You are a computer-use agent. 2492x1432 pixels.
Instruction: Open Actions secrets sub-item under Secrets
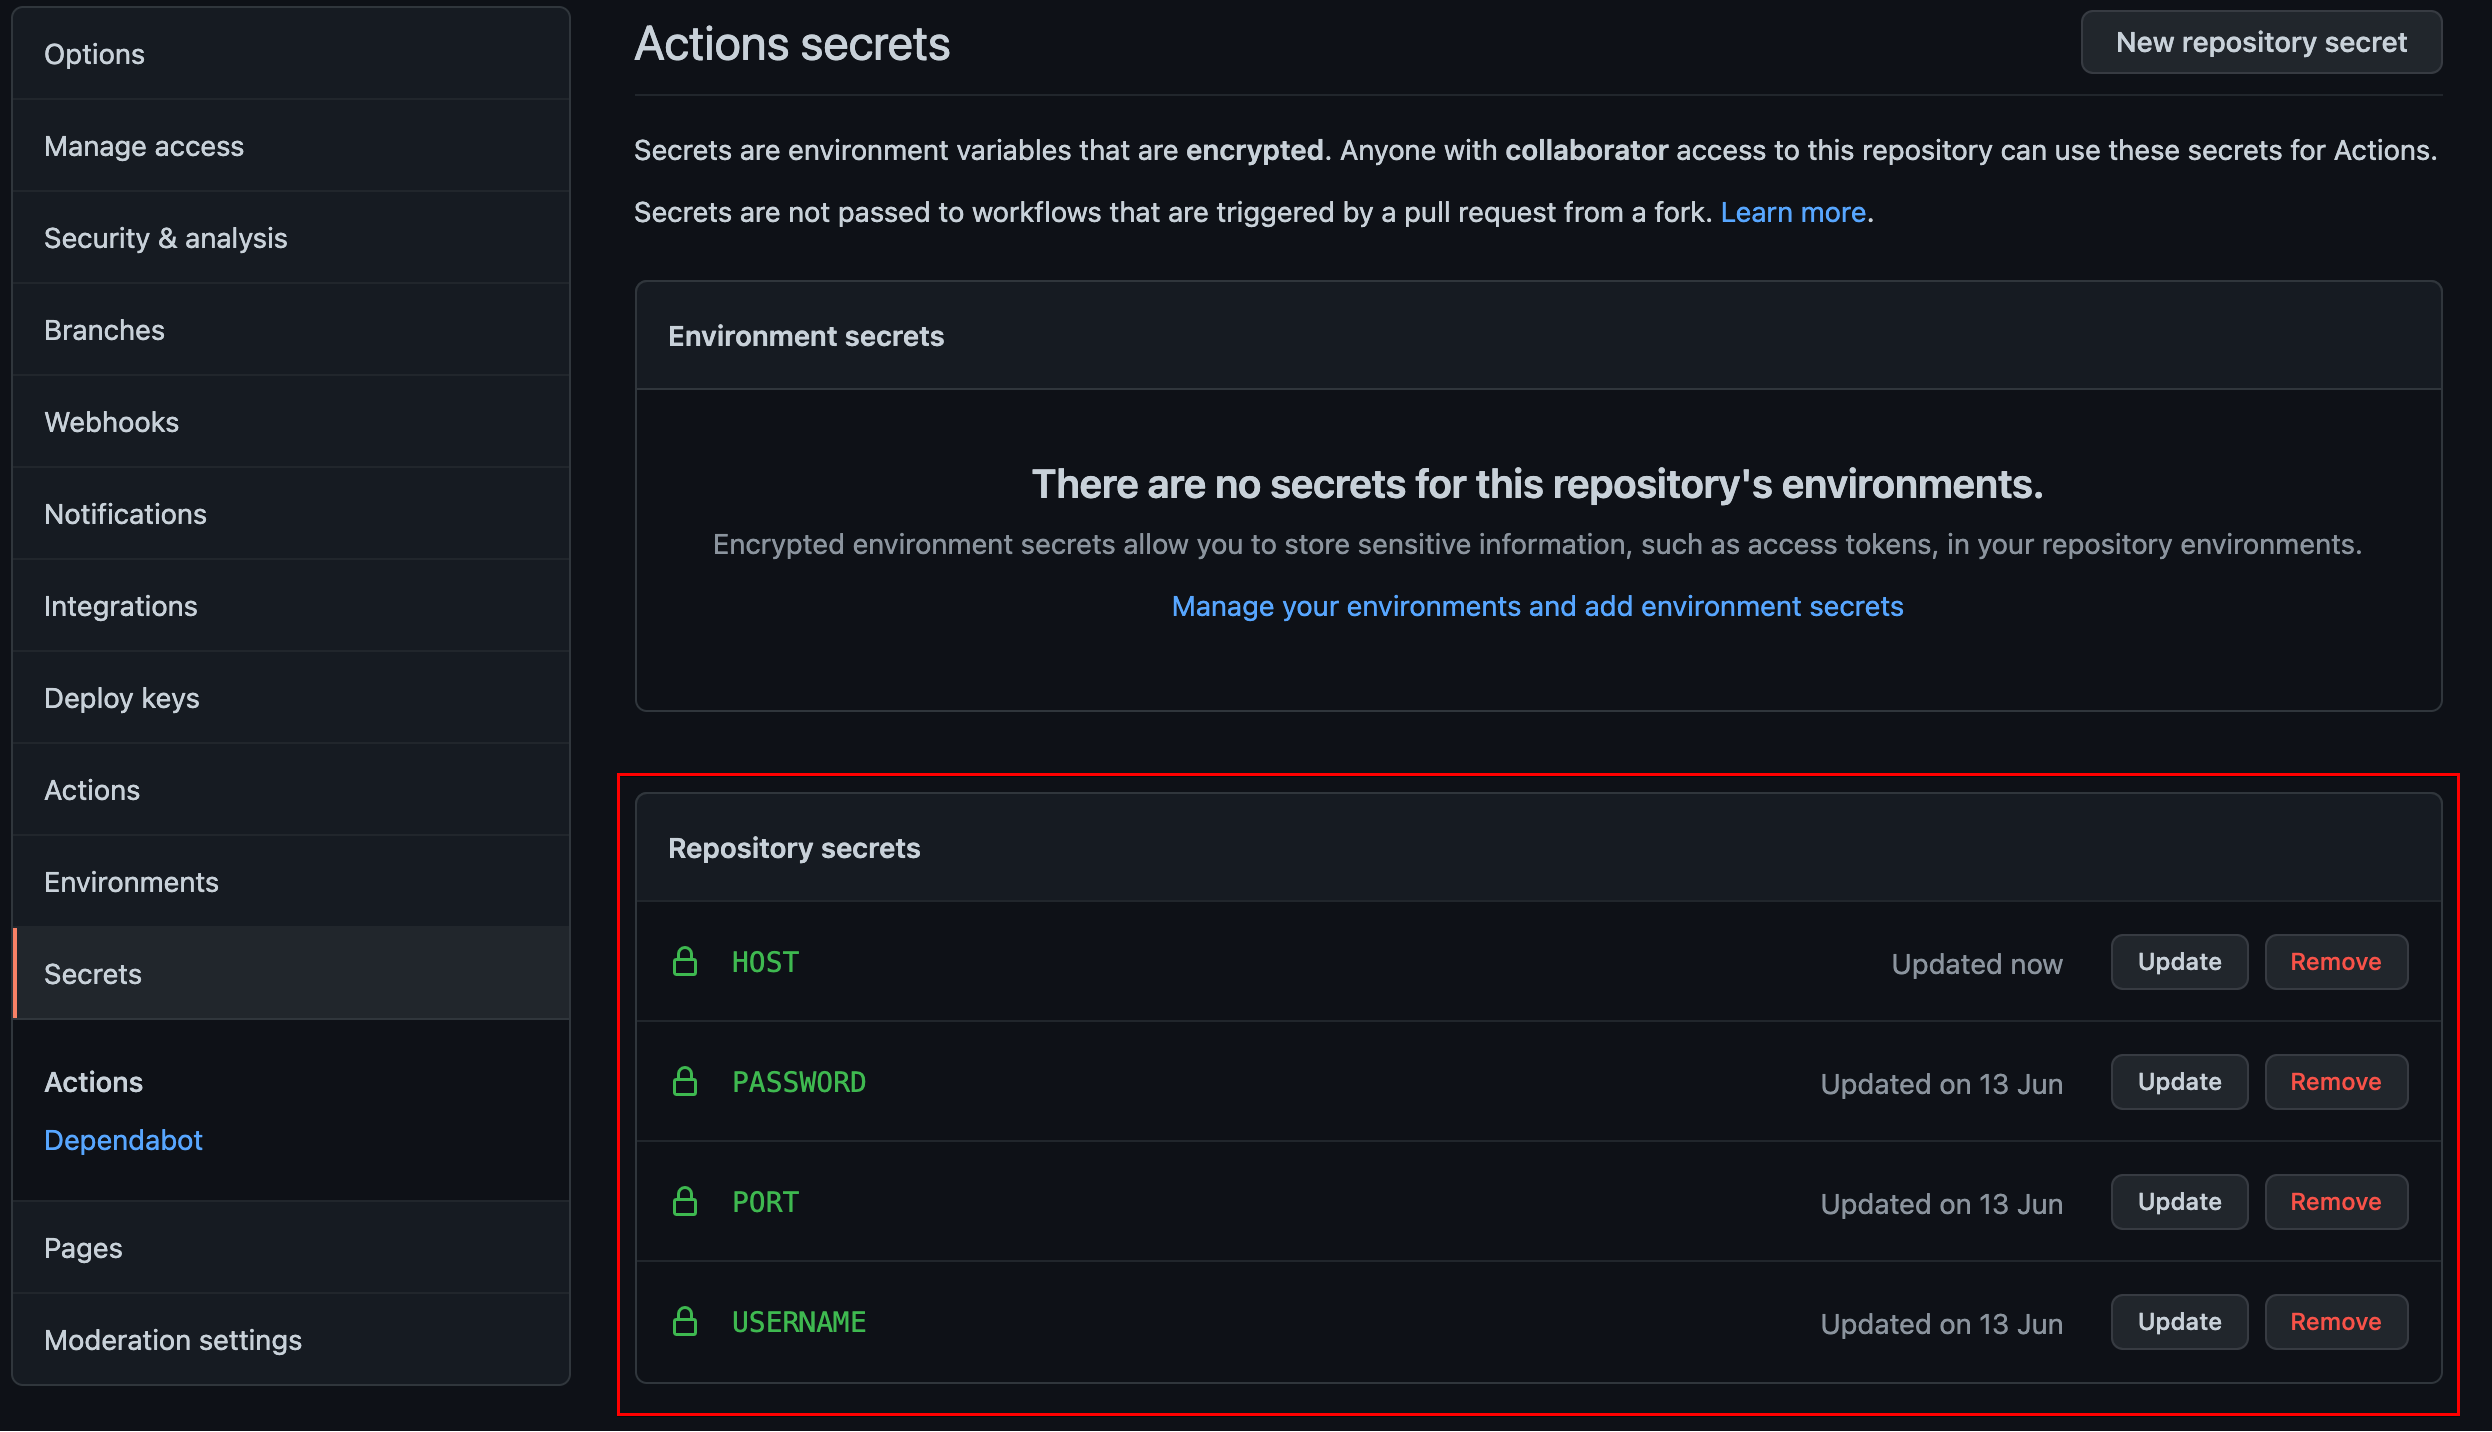pos(94,1082)
